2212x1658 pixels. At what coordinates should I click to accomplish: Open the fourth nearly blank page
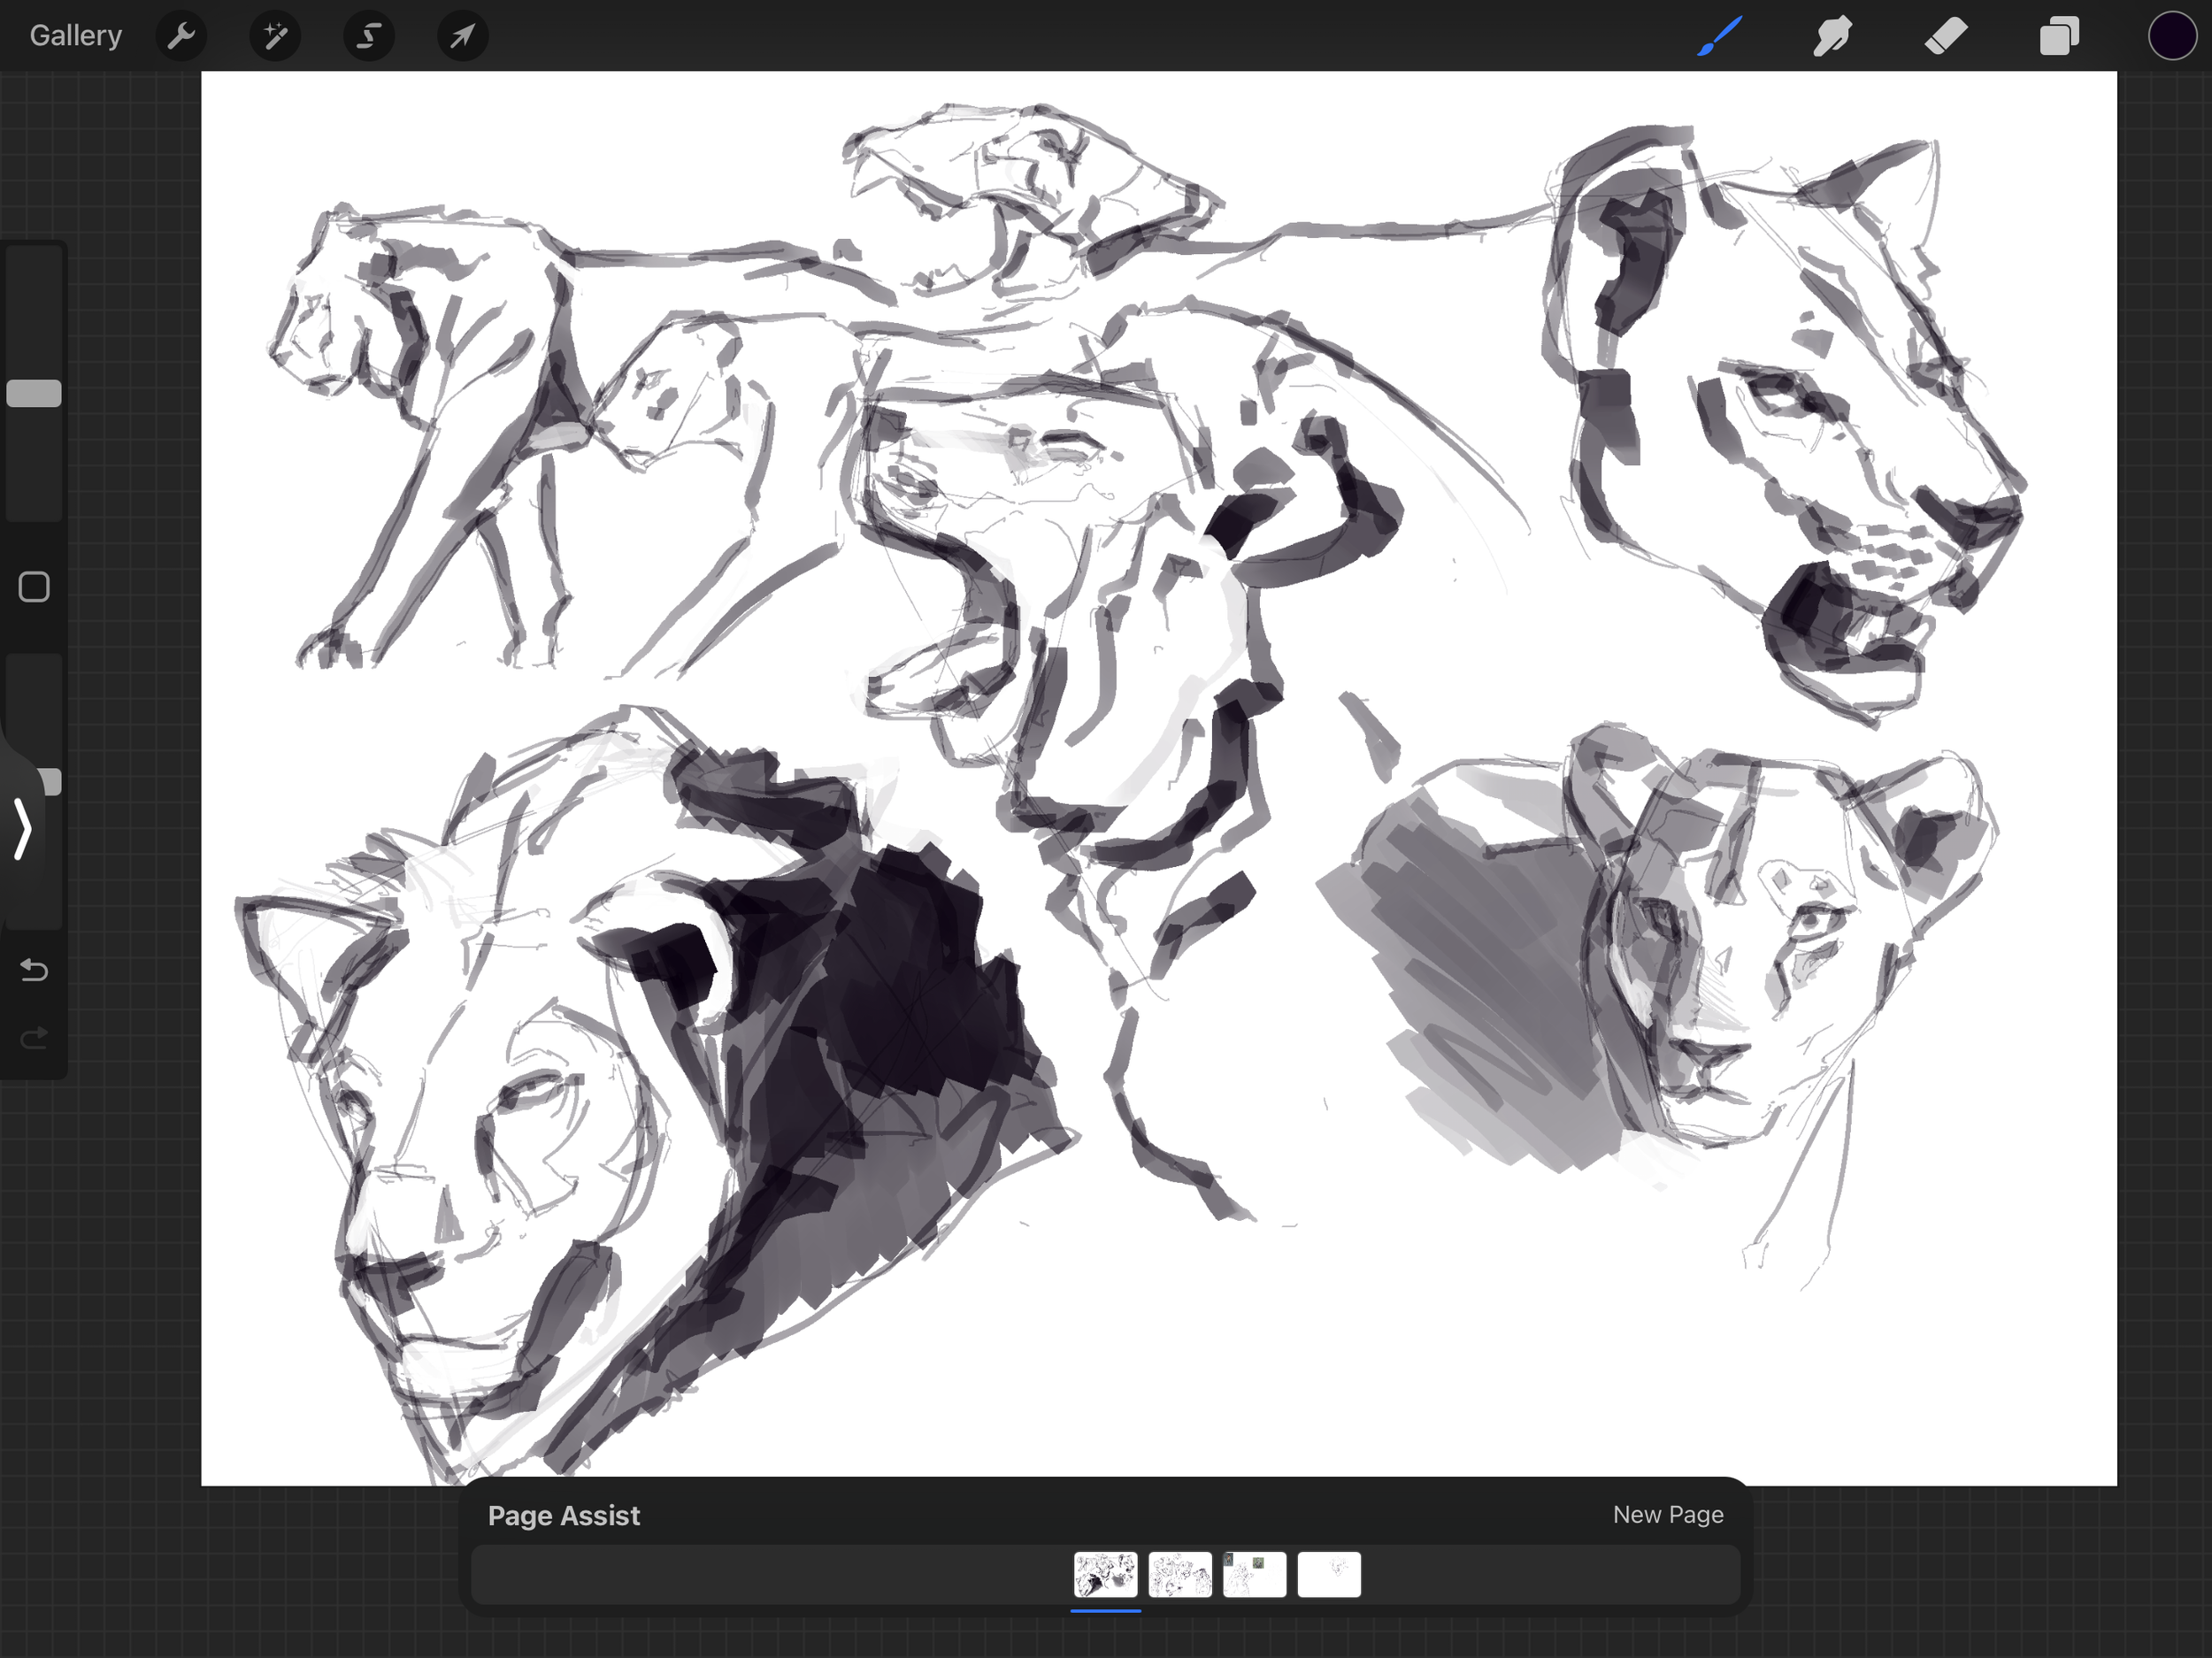[1329, 1574]
